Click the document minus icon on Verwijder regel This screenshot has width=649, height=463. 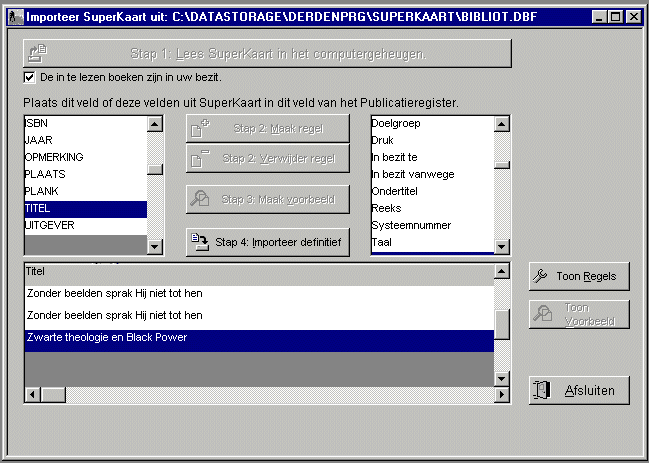tap(200, 158)
